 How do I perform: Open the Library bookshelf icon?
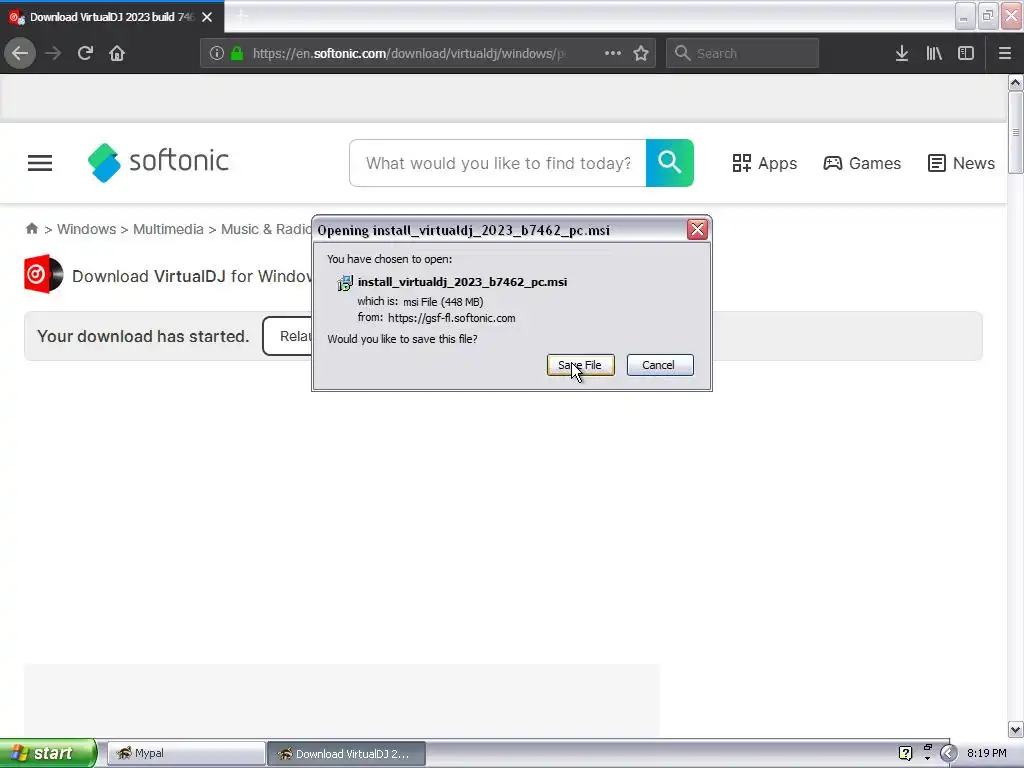click(934, 53)
